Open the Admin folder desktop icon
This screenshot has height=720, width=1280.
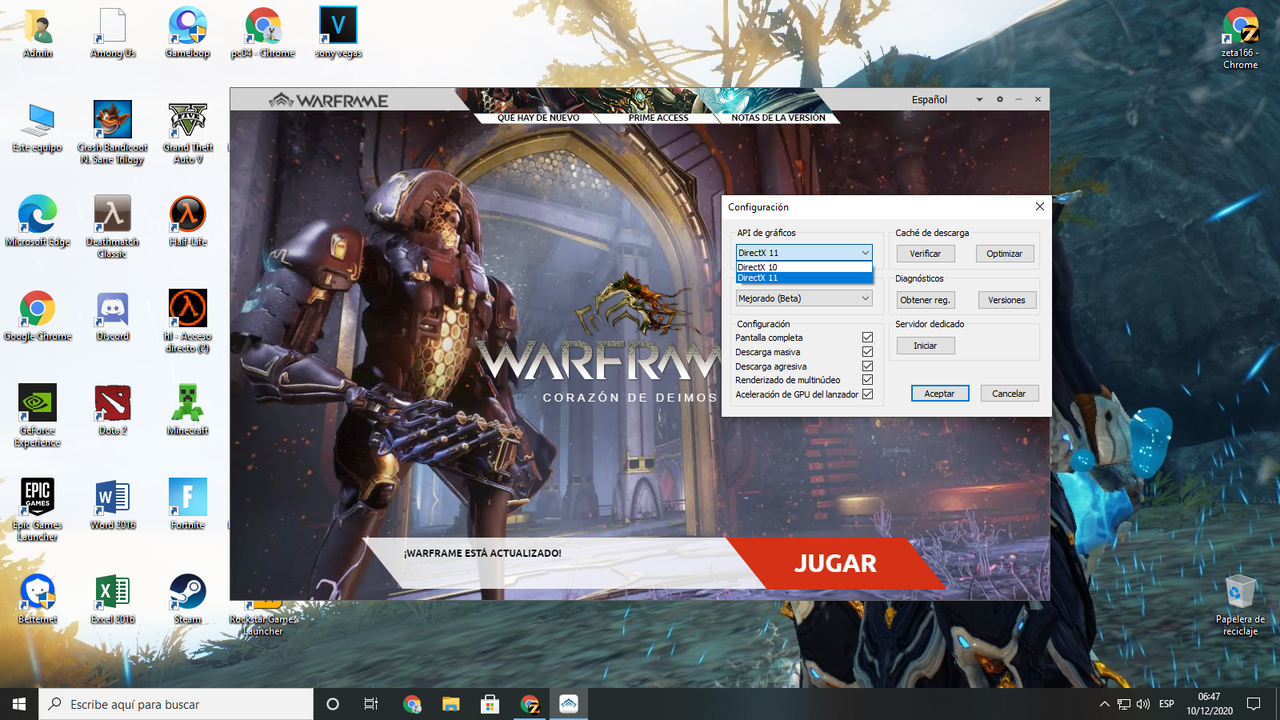click(38, 33)
